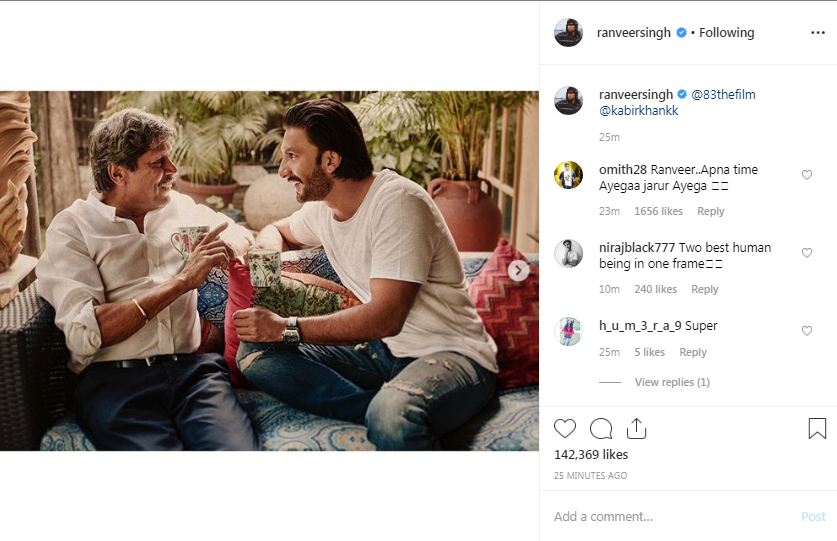This screenshot has height=541, width=837.
Task: Reply to nirajblack777's comment
Action: pyautogui.click(x=704, y=289)
